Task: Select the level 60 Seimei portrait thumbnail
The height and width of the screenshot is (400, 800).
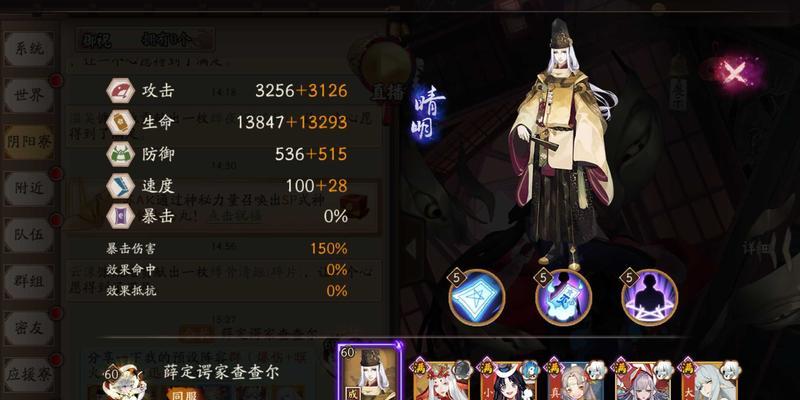Action: (x=370, y=372)
